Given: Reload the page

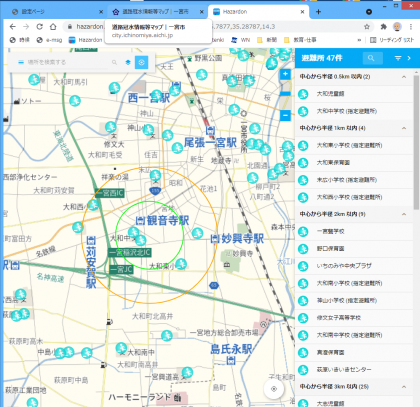Looking at the screenshot, I should pos(39,27).
